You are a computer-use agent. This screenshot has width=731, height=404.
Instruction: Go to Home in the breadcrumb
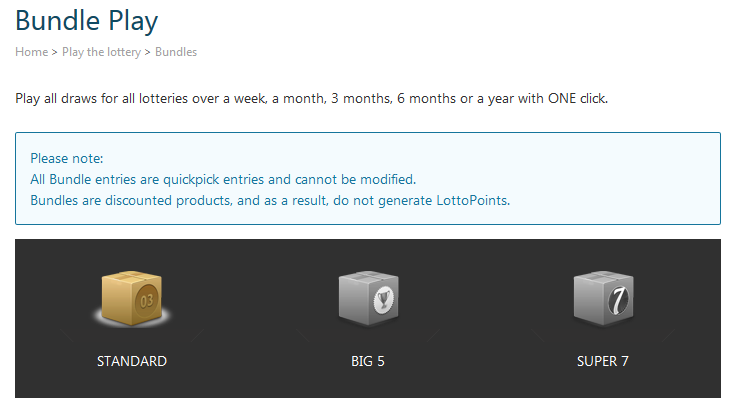[x=31, y=52]
